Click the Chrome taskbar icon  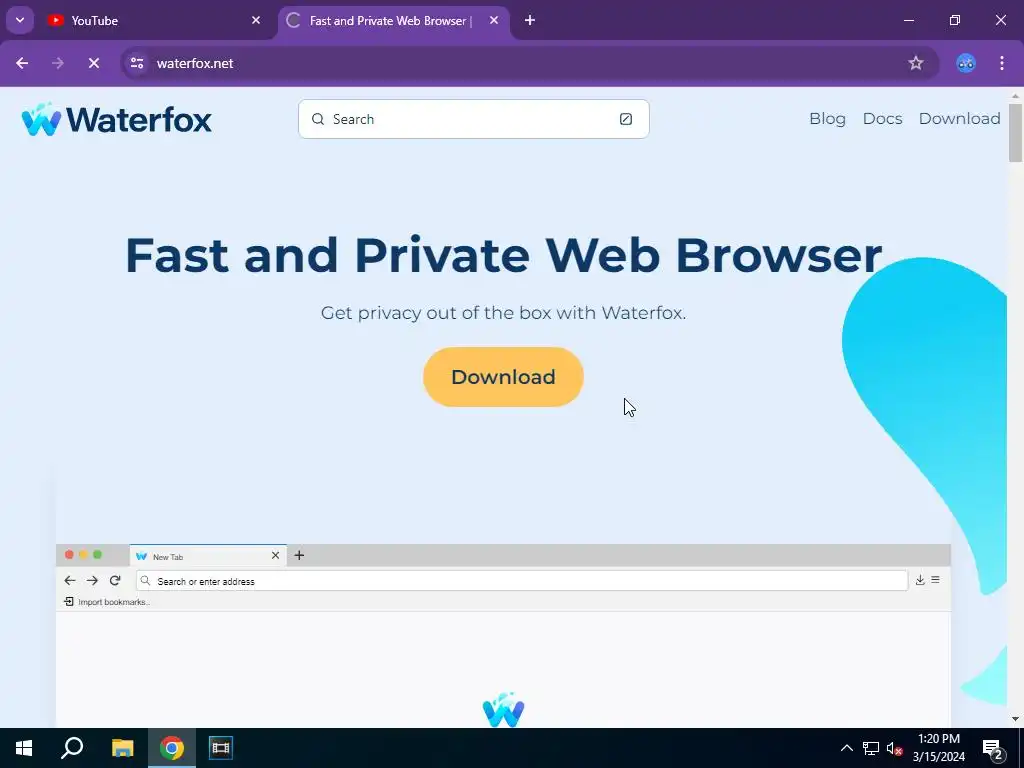(172, 748)
